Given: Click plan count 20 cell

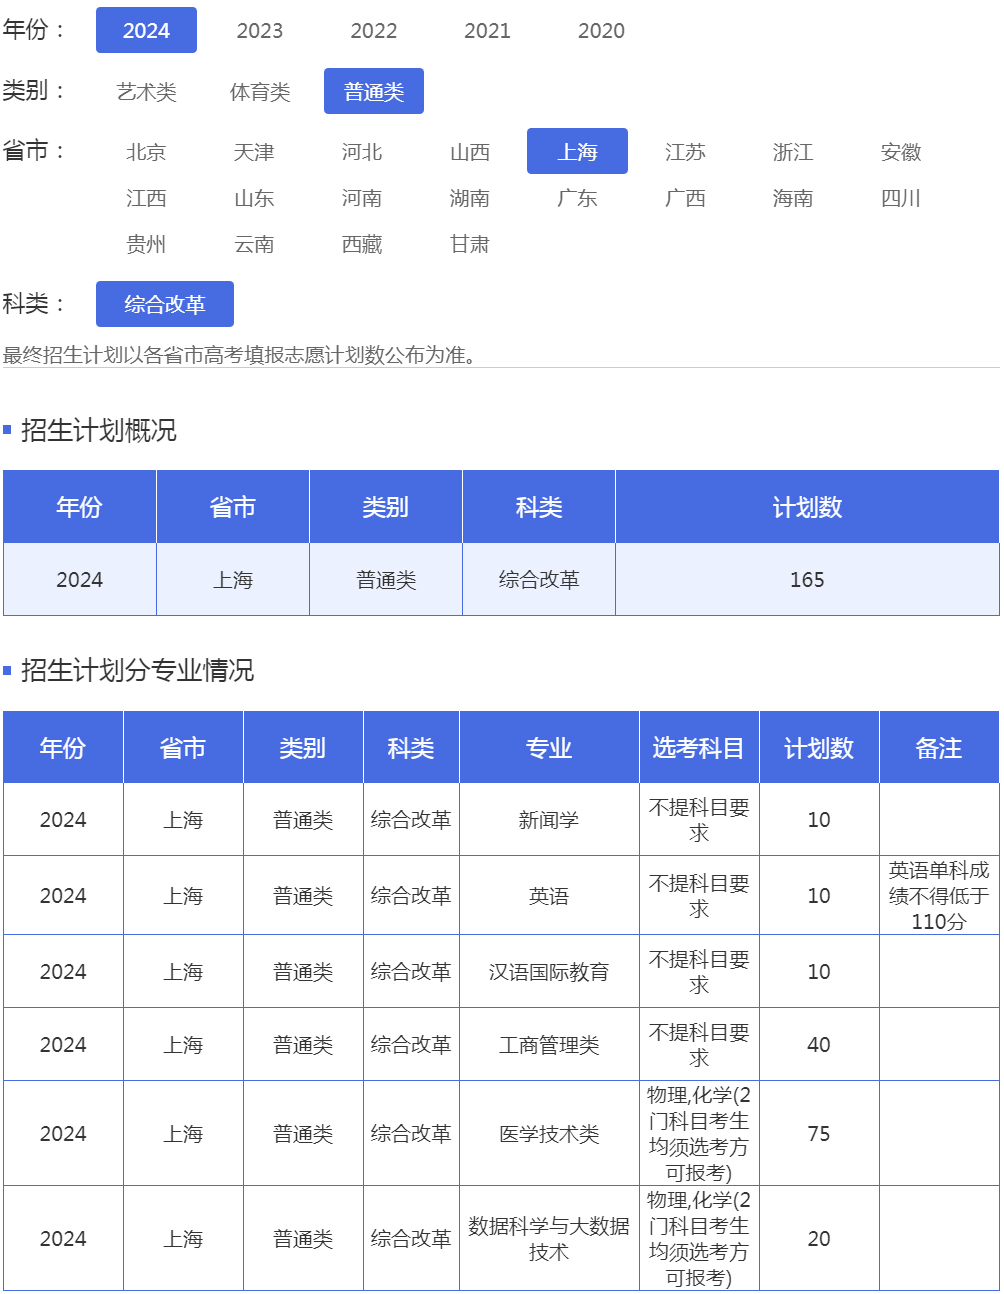Looking at the screenshot, I should coord(819,1238).
